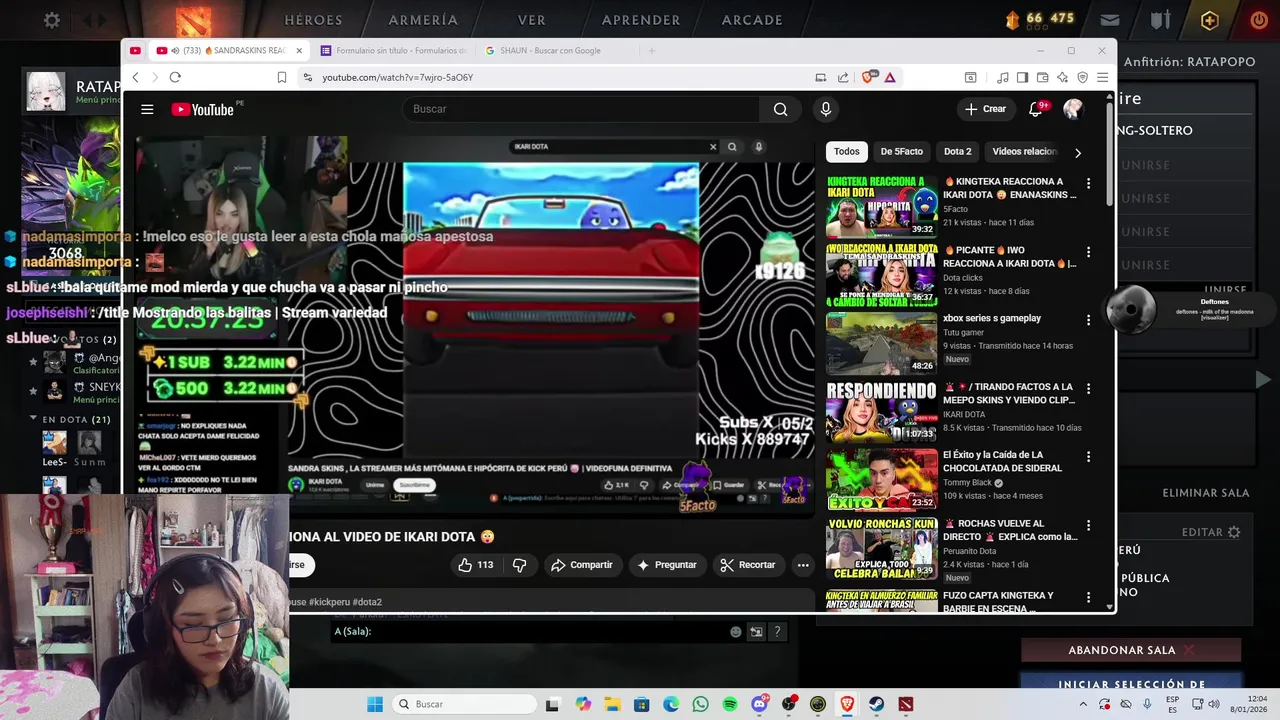Screen dimensions: 1280x720
Task: Go back in the browser
Action: pyautogui.click(x=135, y=77)
